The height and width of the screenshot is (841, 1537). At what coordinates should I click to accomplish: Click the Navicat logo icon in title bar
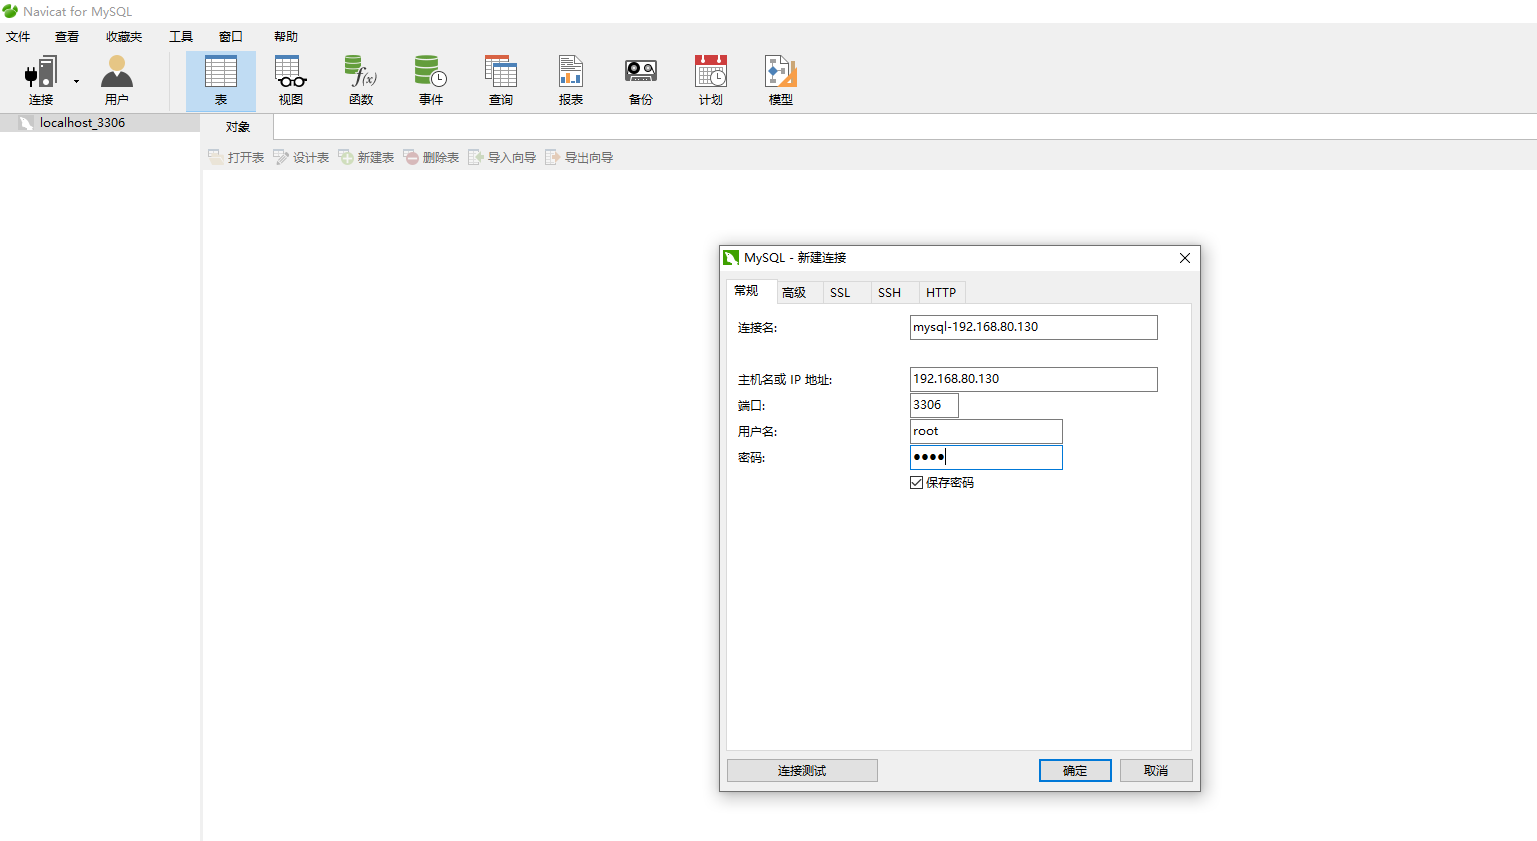click(x=10, y=11)
